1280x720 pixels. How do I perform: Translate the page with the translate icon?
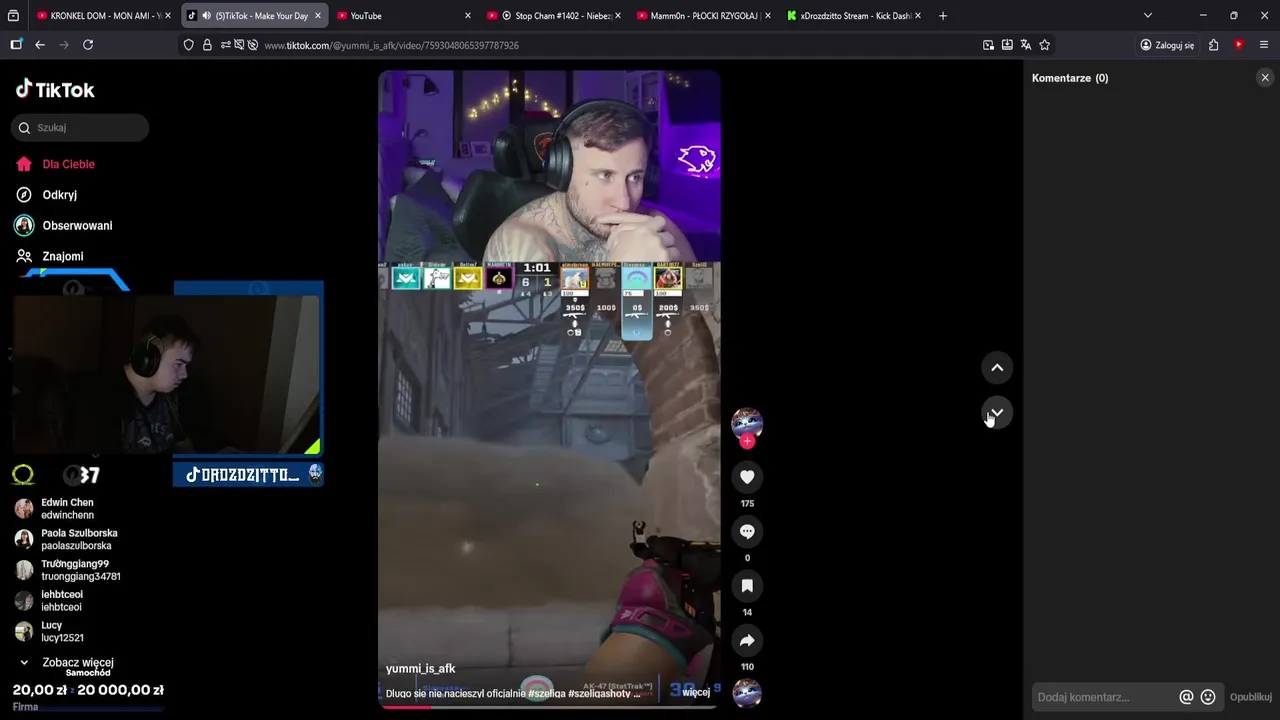click(1026, 45)
